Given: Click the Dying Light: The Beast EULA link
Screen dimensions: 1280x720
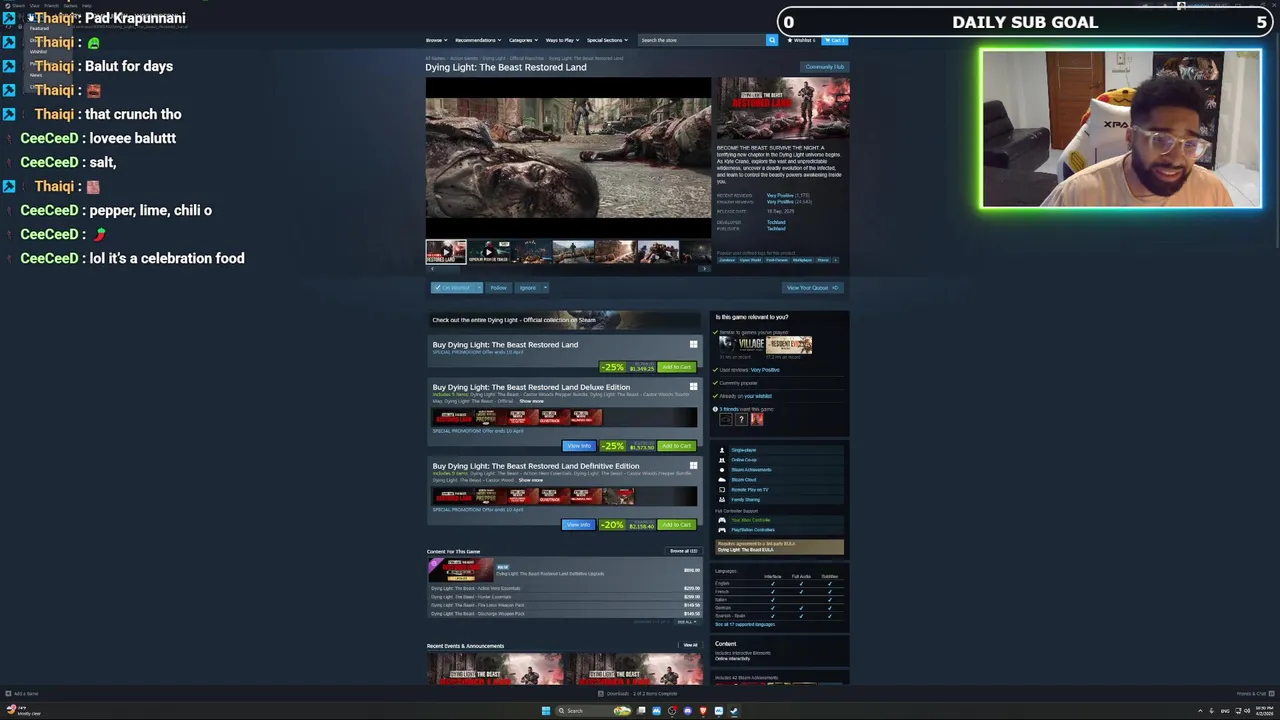Looking at the screenshot, I should click(746, 550).
